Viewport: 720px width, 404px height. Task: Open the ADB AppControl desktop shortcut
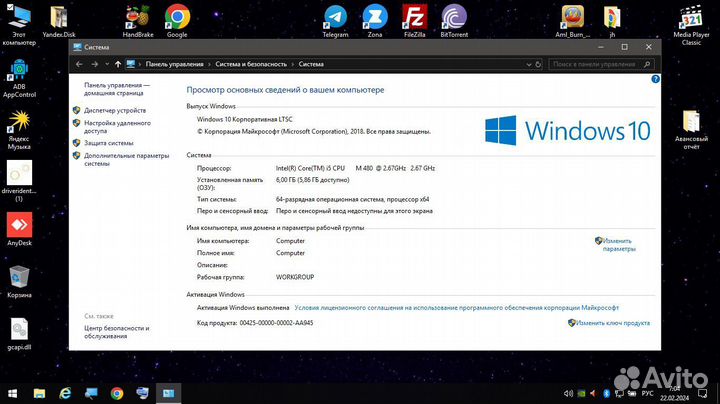point(19,78)
